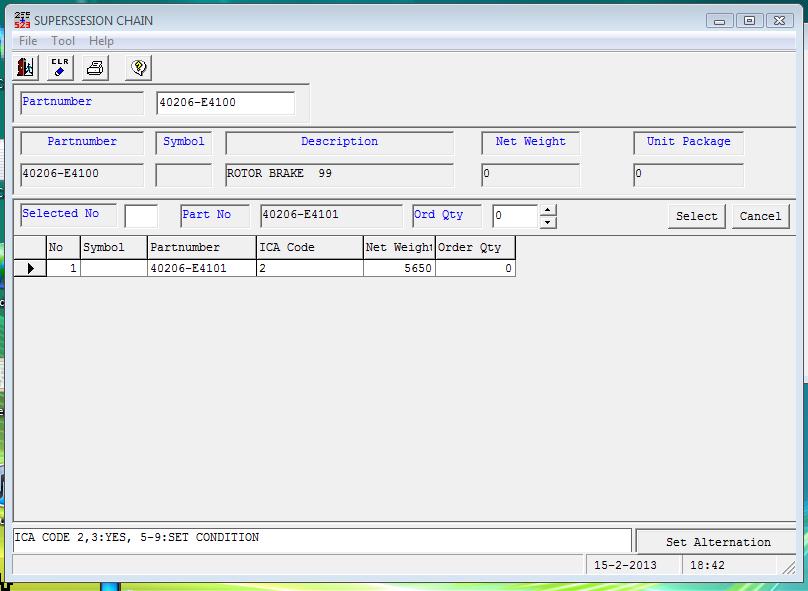Click the blue Unit Package label

(x=688, y=142)
